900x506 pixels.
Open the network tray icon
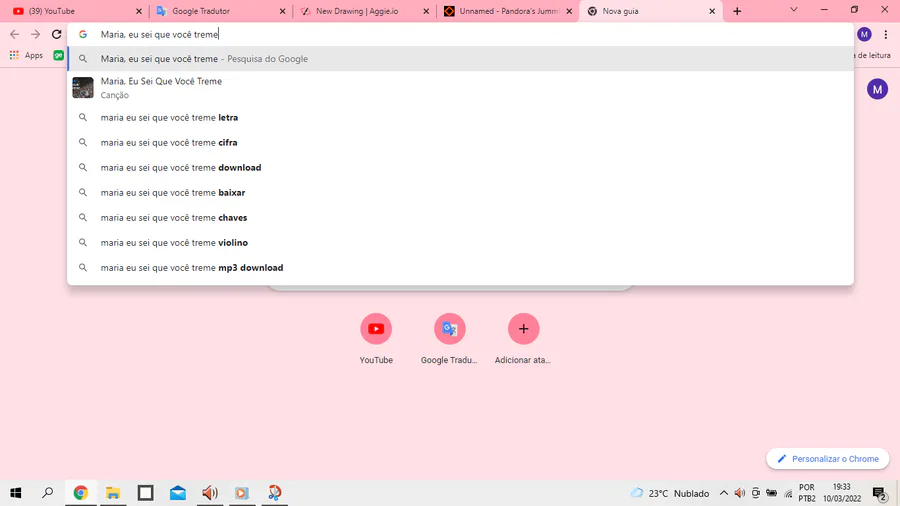point(788,493)
